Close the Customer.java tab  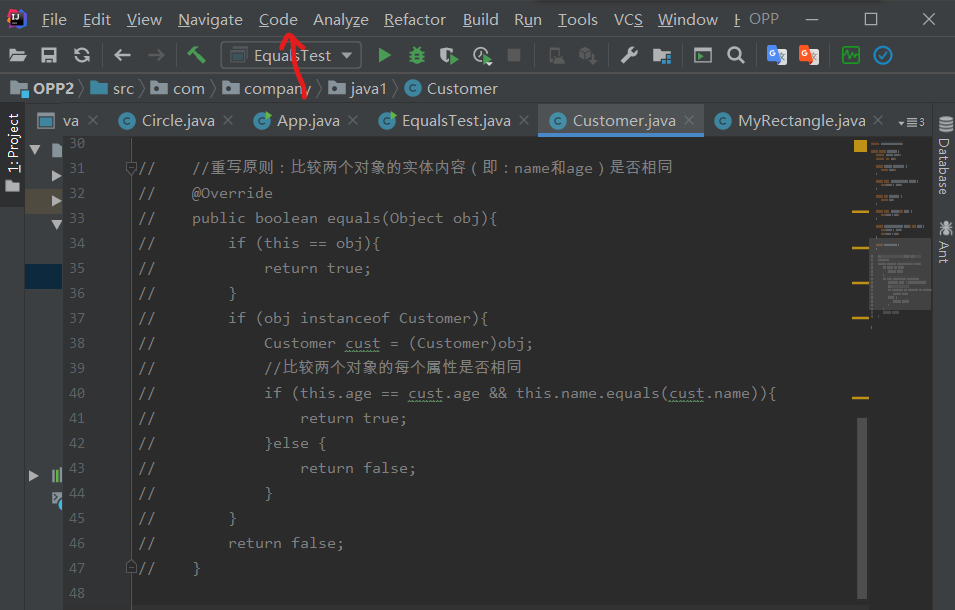[689, 120]
